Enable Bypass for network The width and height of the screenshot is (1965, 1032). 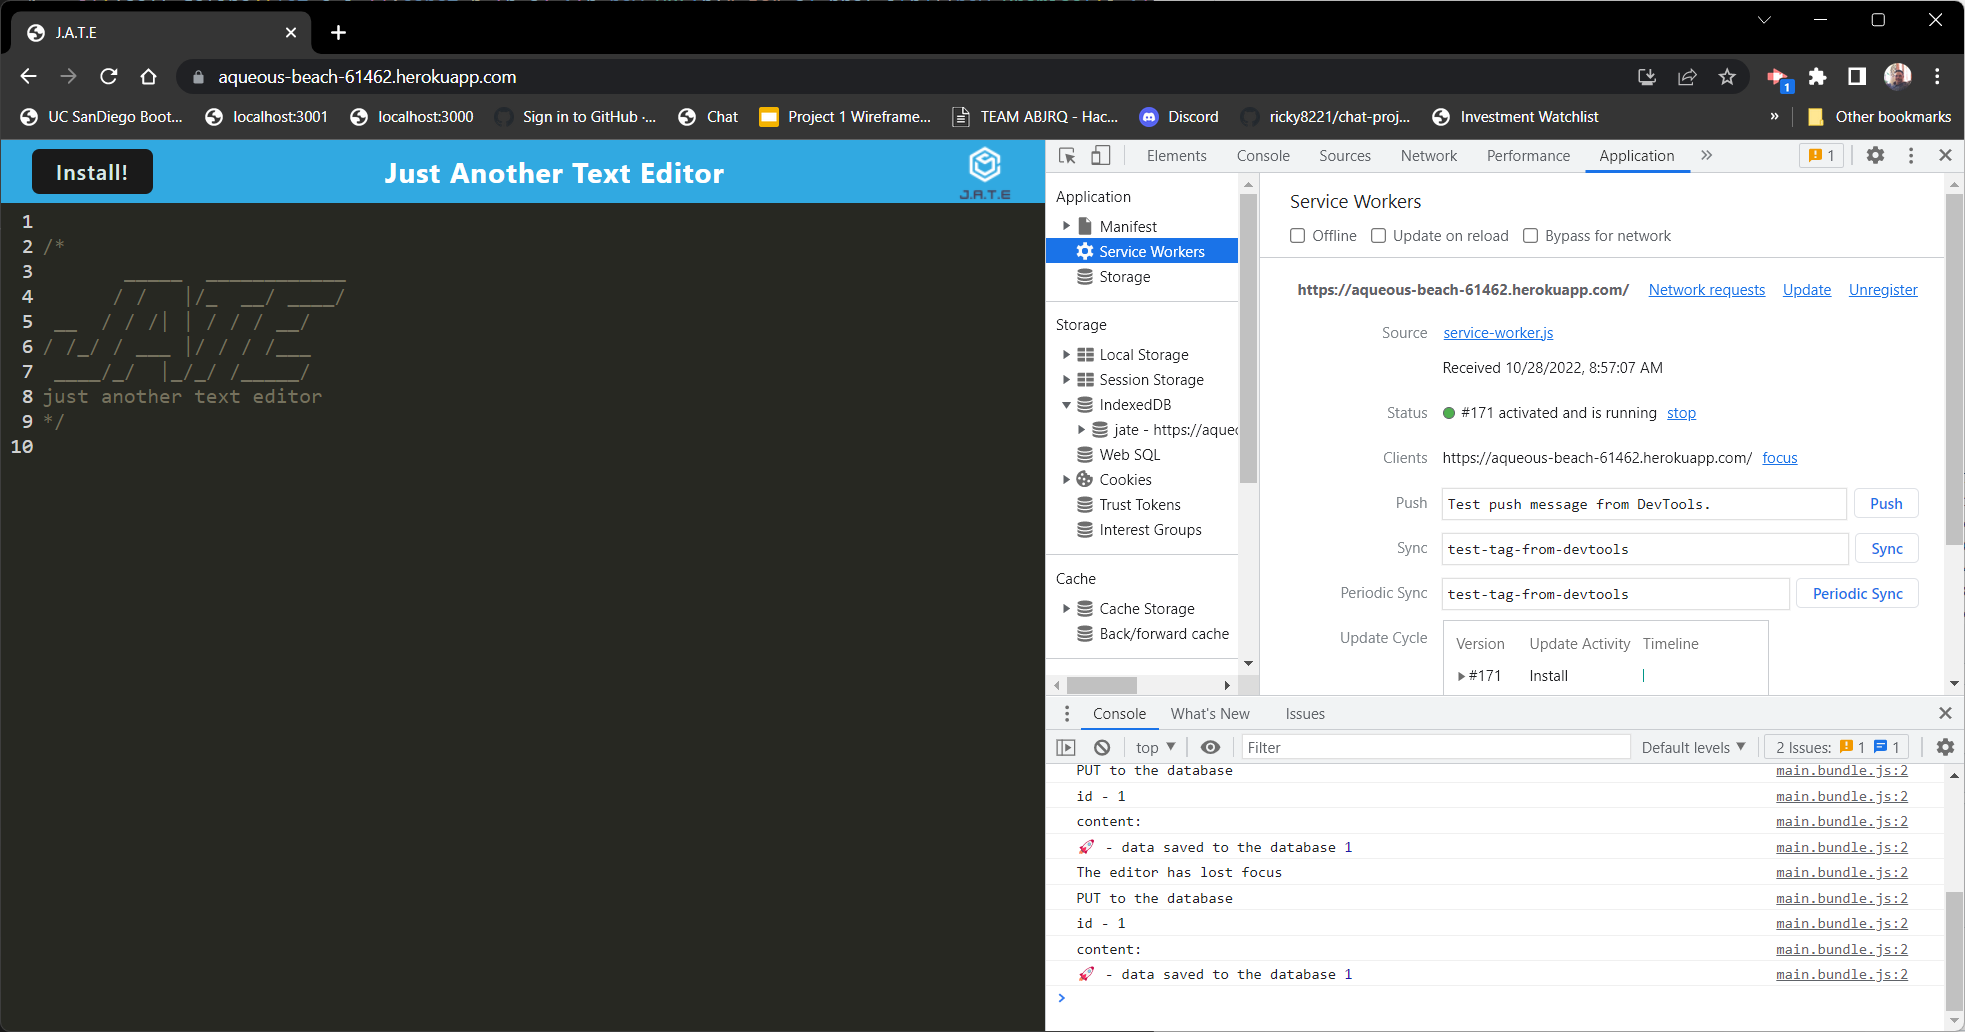[1531, 235]
